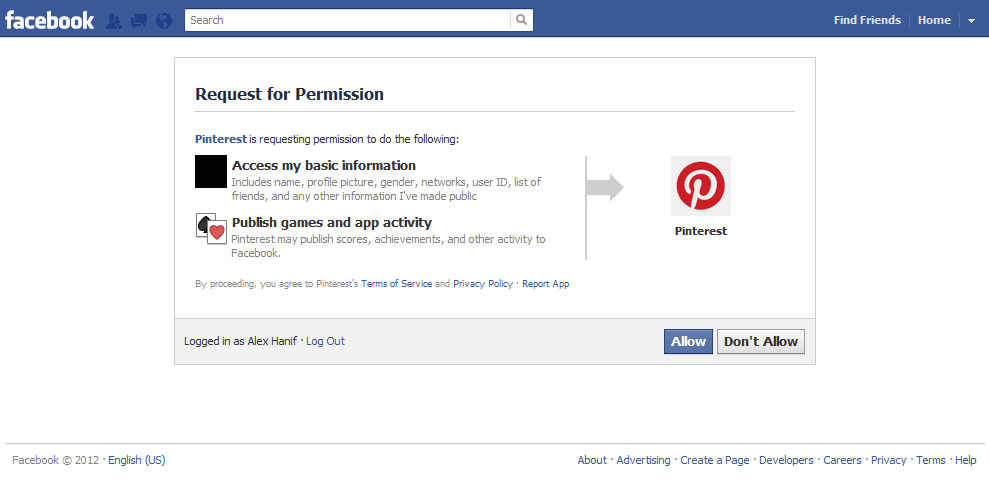Click the Log Out link
The height and width of the screenshot is (483, 989).
pyautogui.click(x=325, y=341)
